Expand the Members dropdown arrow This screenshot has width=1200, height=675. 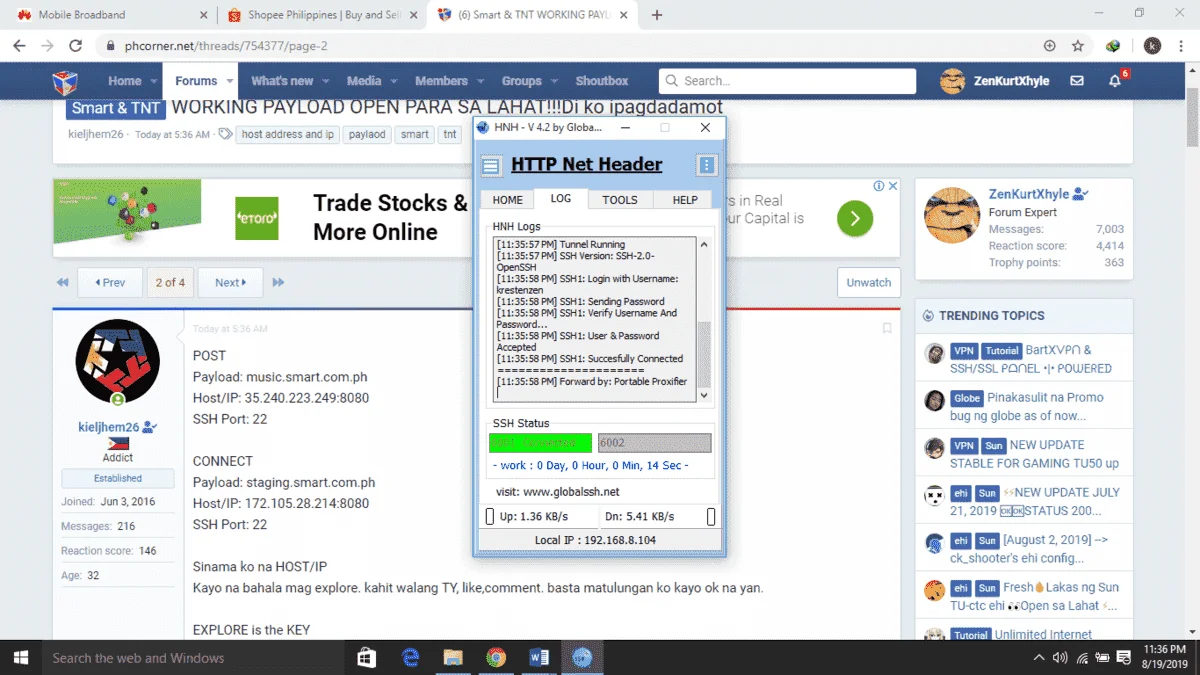(480, 81)
